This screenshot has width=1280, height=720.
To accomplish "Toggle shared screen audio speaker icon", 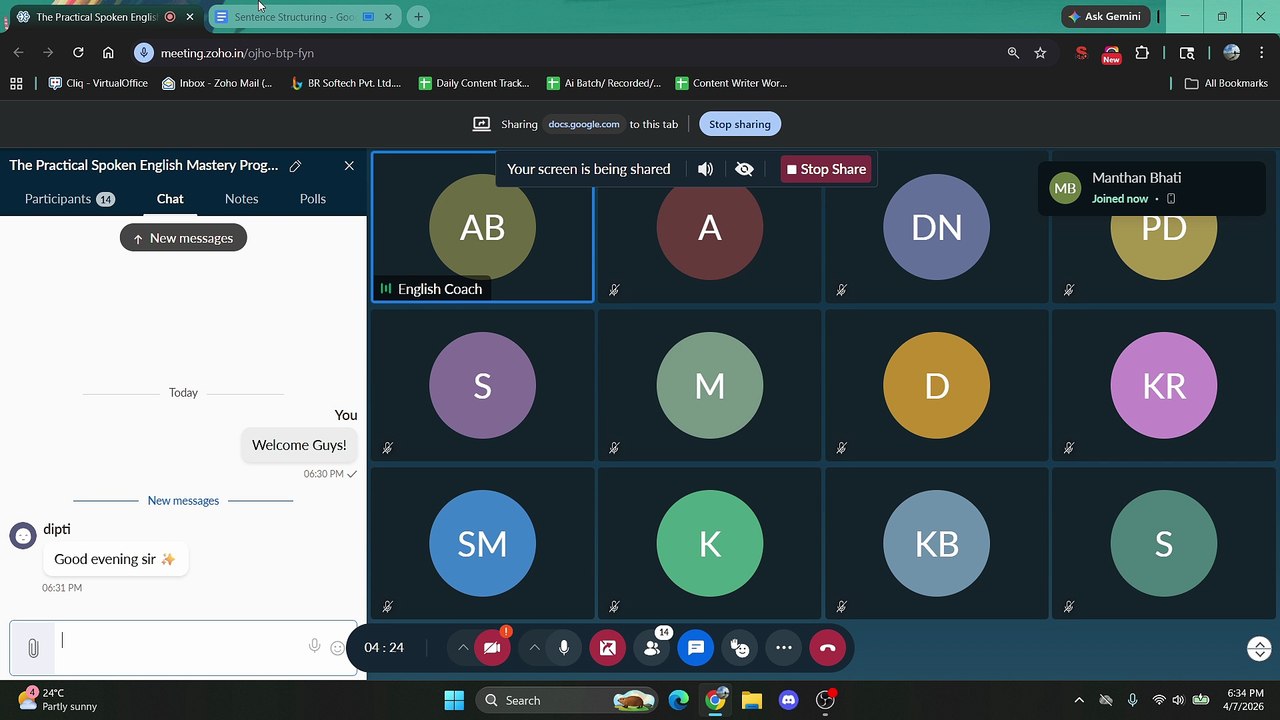I will pos(705,169).
